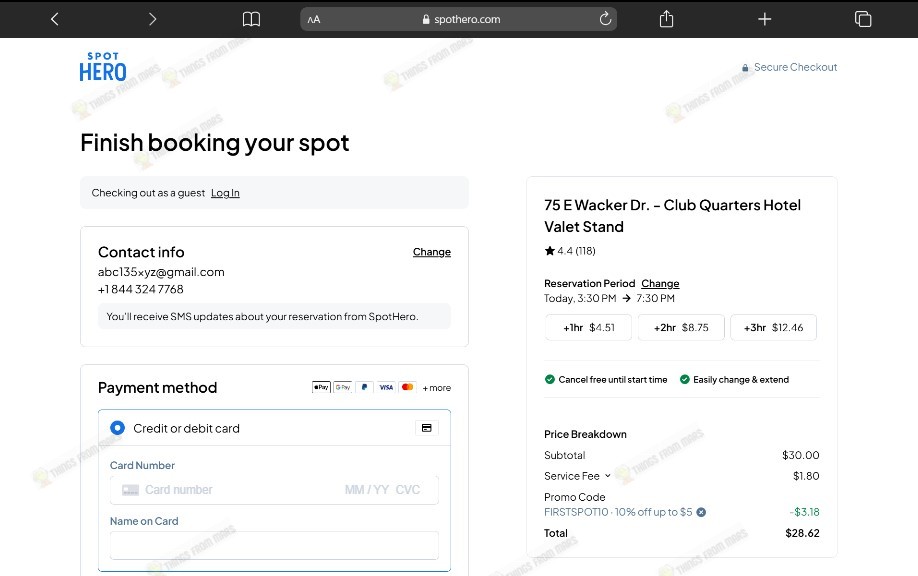Click the Google Pay icon
Screen dimensions: 918x576
point(343,387)
